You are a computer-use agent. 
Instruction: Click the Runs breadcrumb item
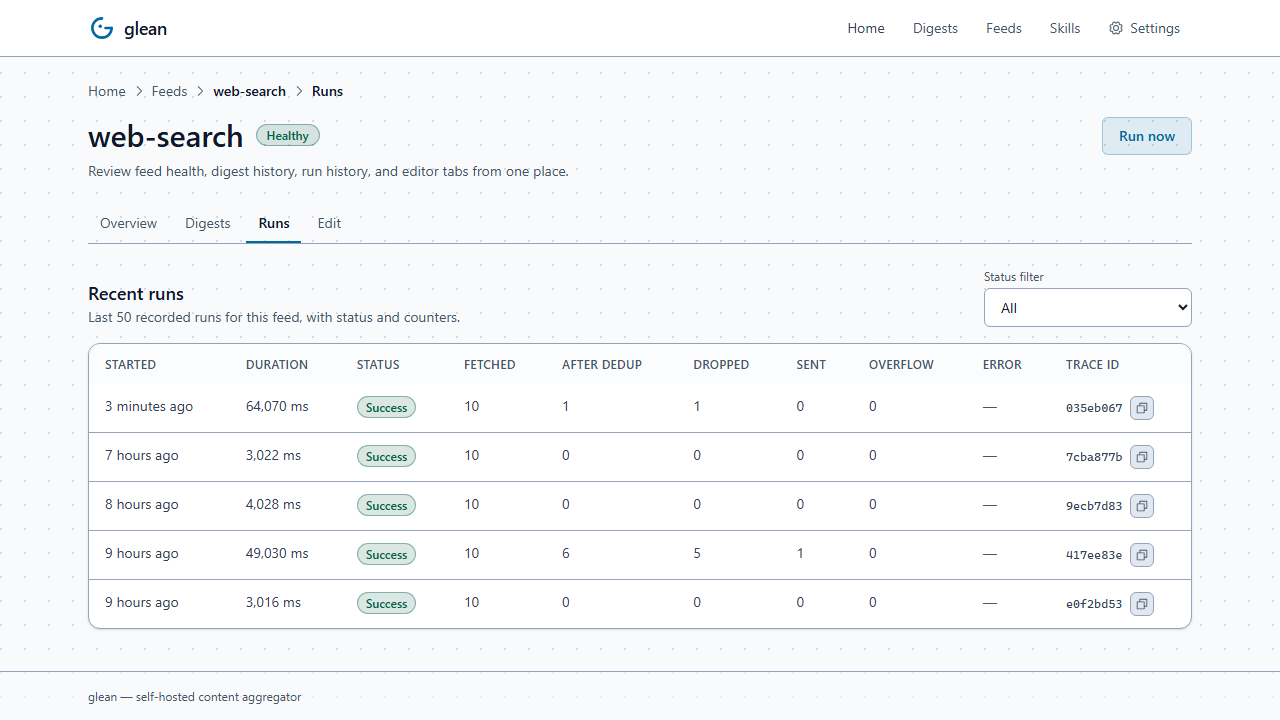coord(327,91)
